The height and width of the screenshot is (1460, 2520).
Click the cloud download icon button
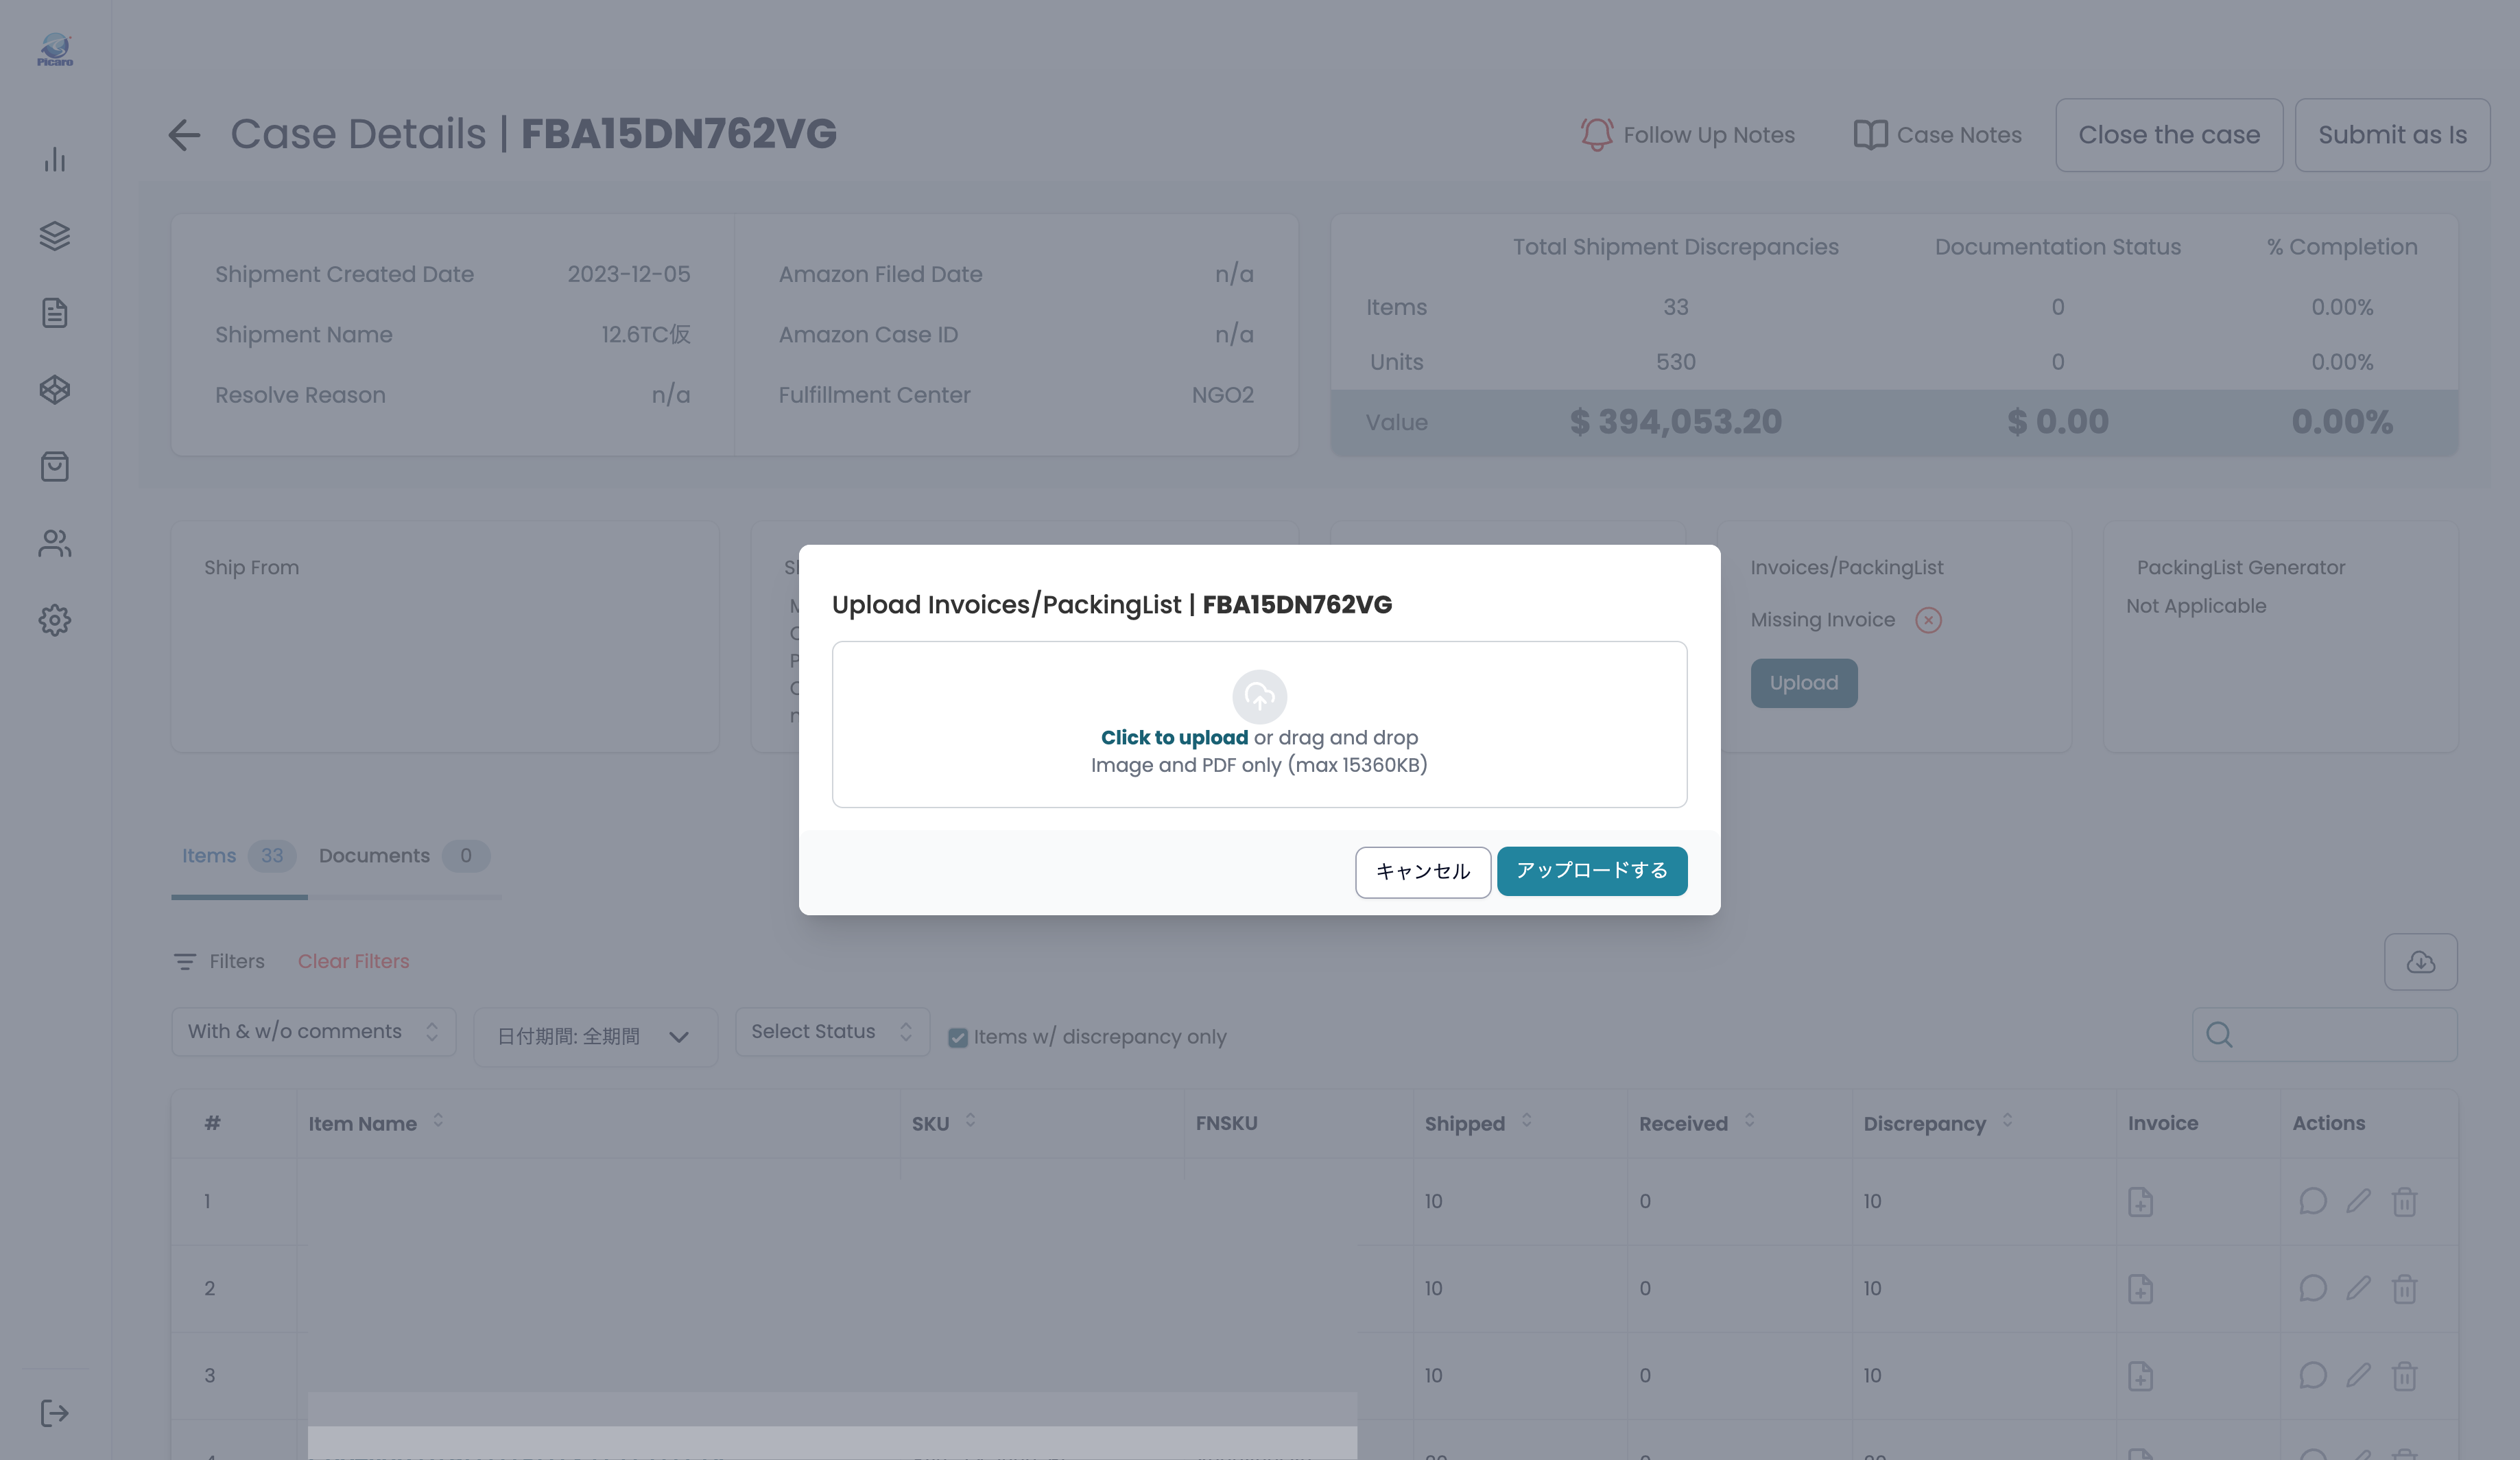coord(2420,962)
